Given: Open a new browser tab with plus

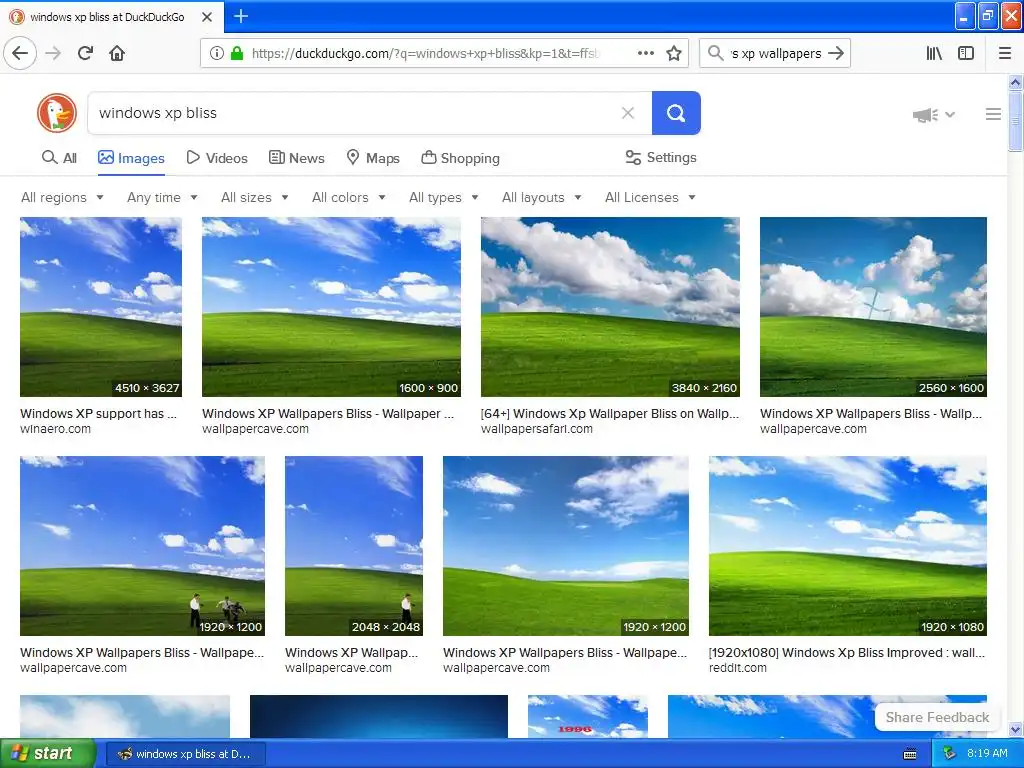Looking at the screenshot, I should click(x=241, y=16).
